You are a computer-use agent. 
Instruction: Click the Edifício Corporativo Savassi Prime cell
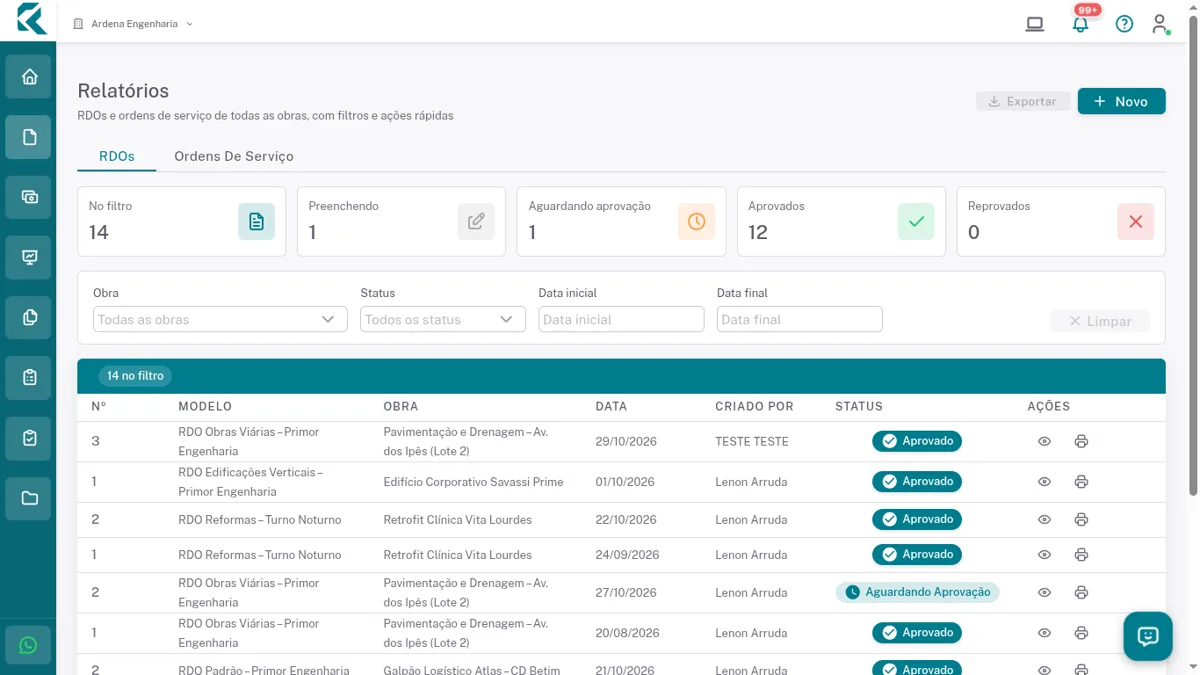pyautogui.click(x=473, y=482)
